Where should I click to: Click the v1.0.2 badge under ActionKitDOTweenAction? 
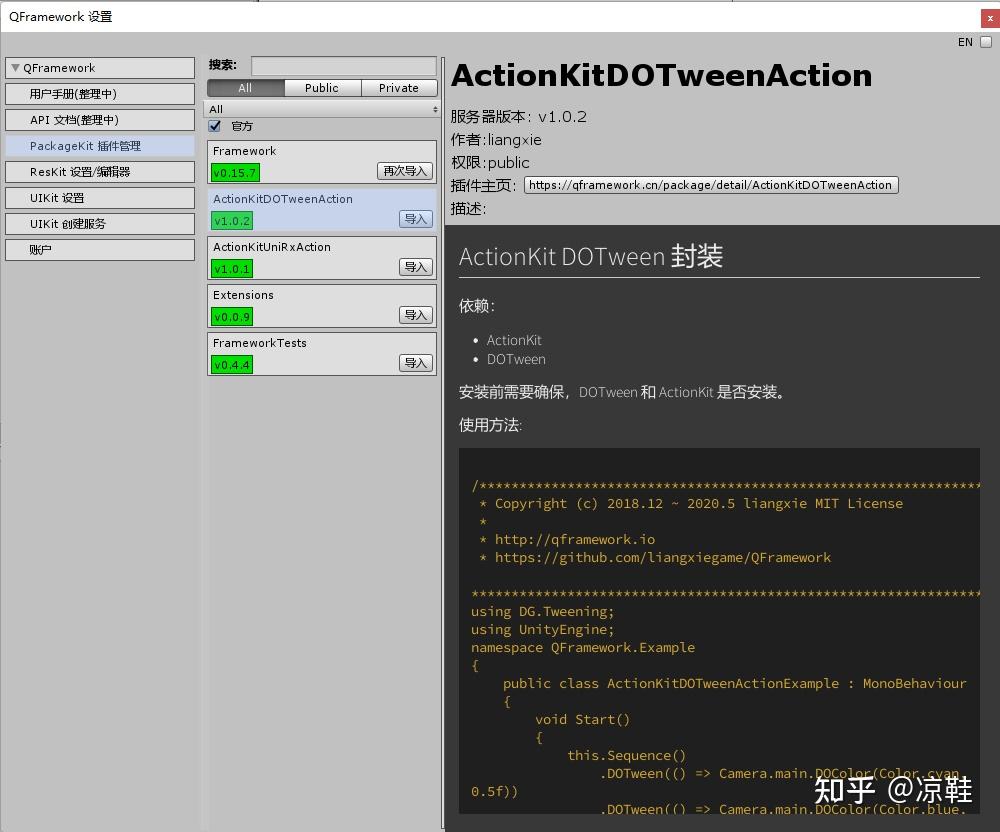232,220
